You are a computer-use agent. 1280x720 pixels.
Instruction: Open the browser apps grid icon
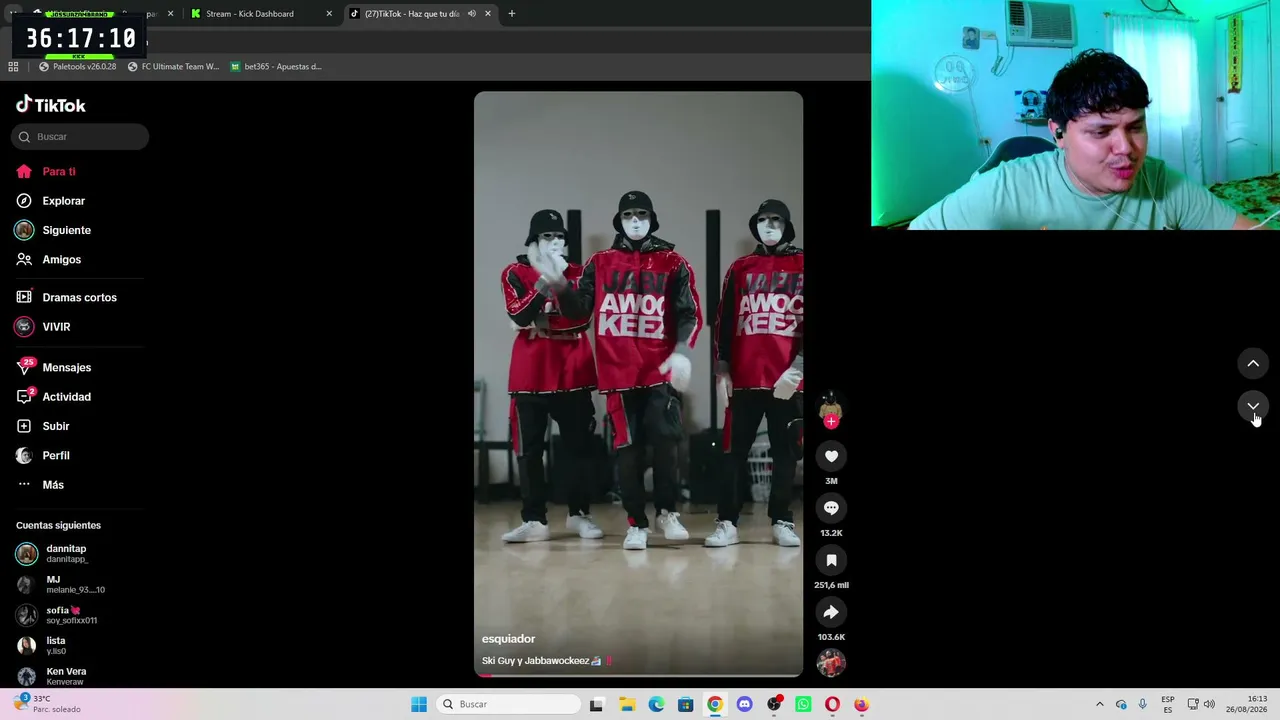(x=14, y=67)
